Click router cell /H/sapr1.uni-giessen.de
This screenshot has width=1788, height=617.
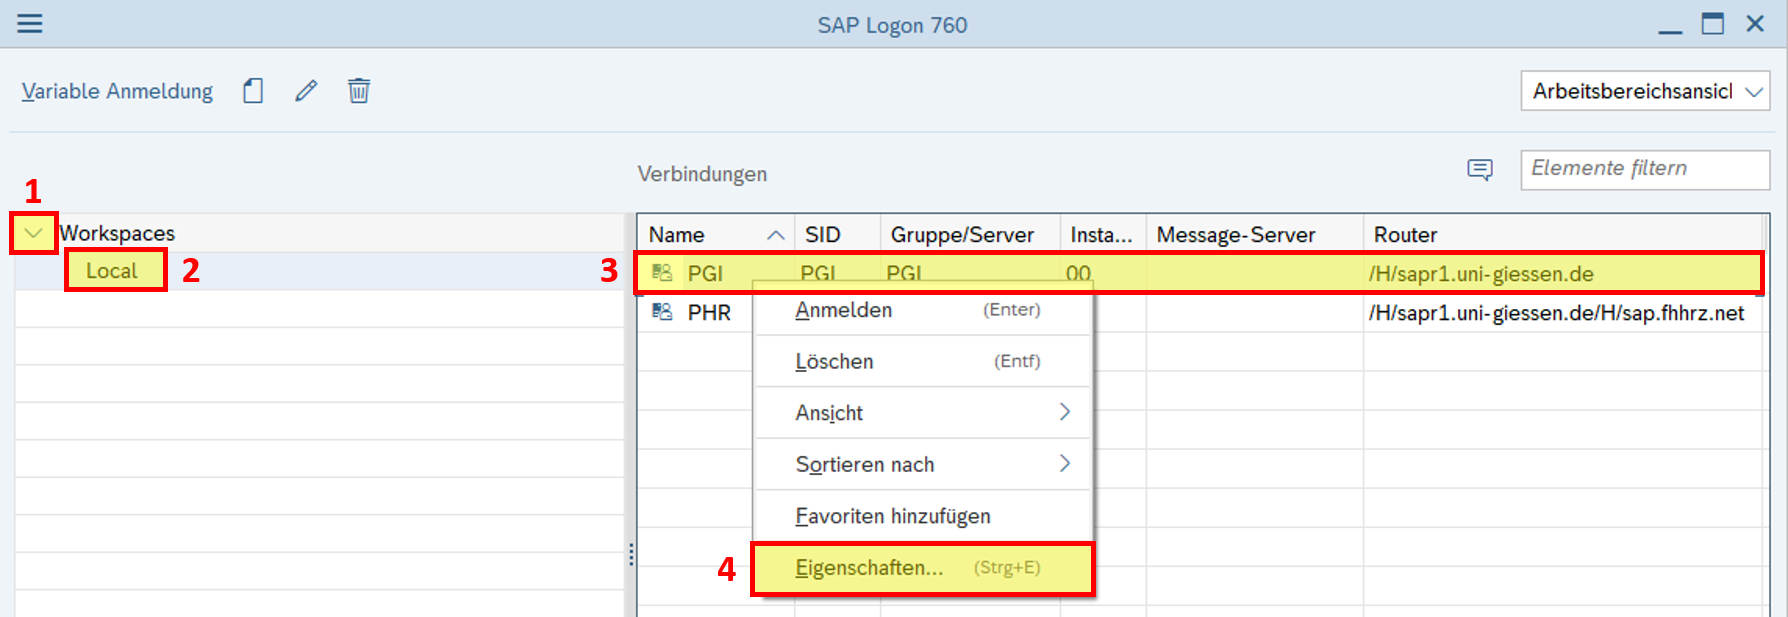point(1481,273)
